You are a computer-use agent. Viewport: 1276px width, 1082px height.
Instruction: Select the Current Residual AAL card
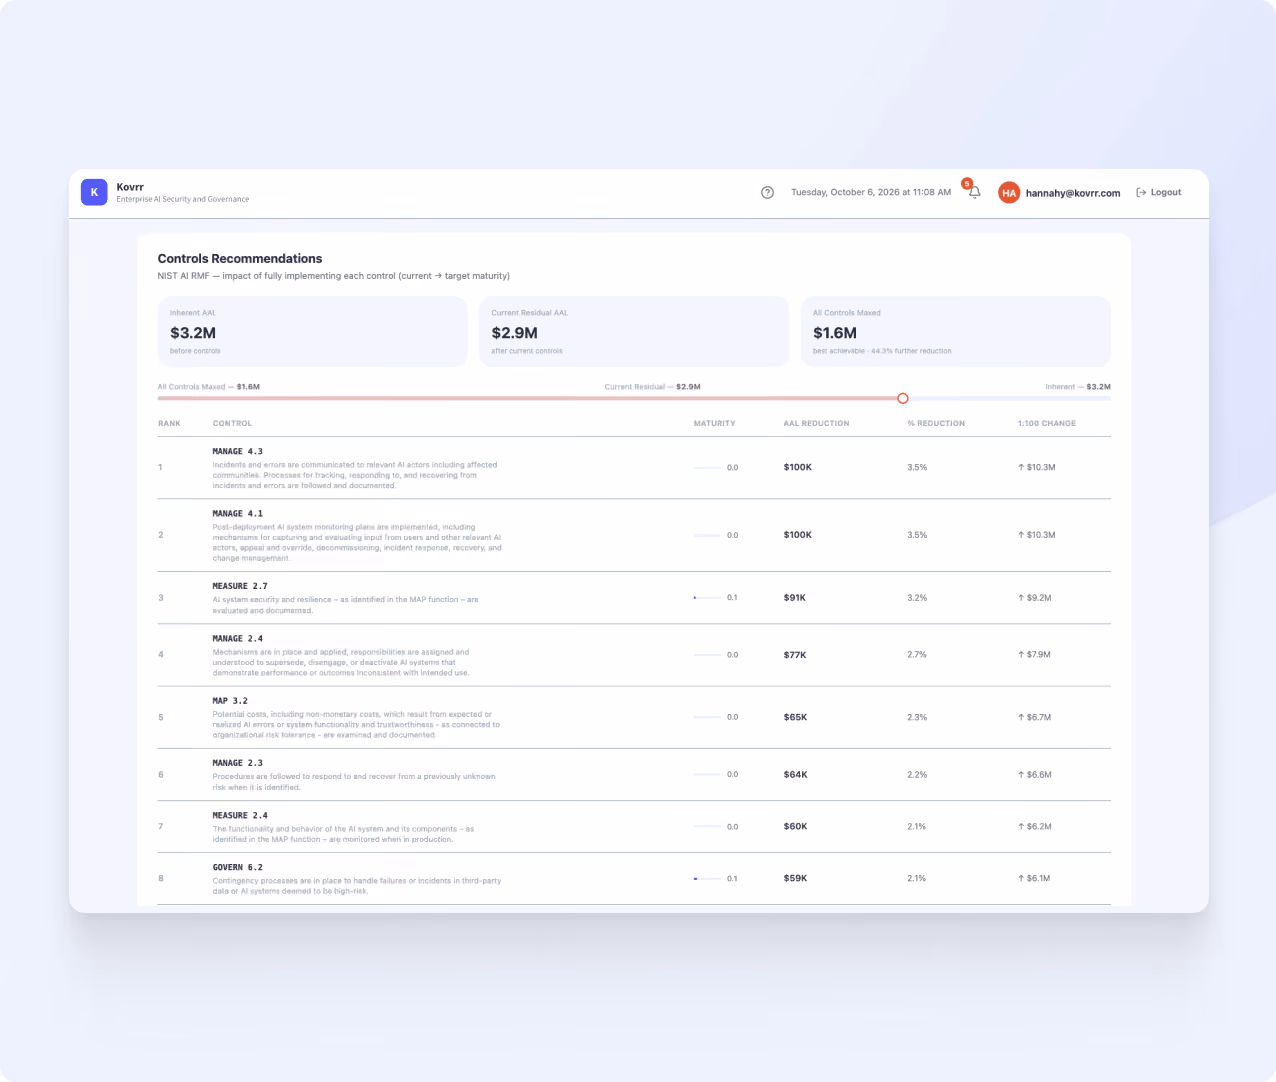tap(634, 331)
